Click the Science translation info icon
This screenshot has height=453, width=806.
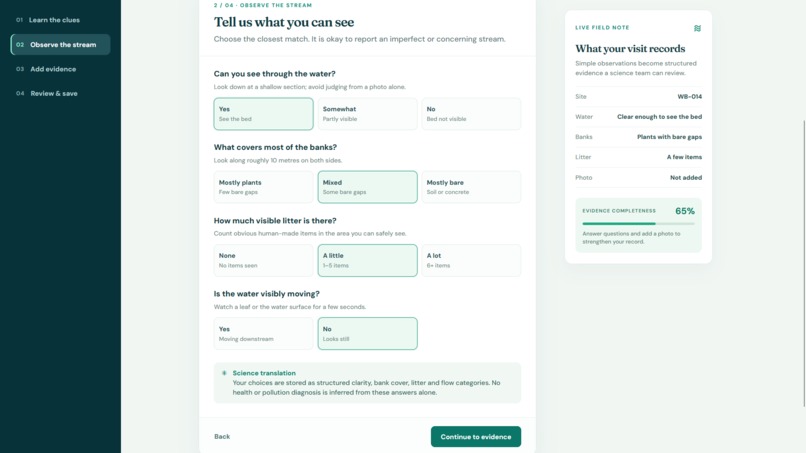click(224, 373)
